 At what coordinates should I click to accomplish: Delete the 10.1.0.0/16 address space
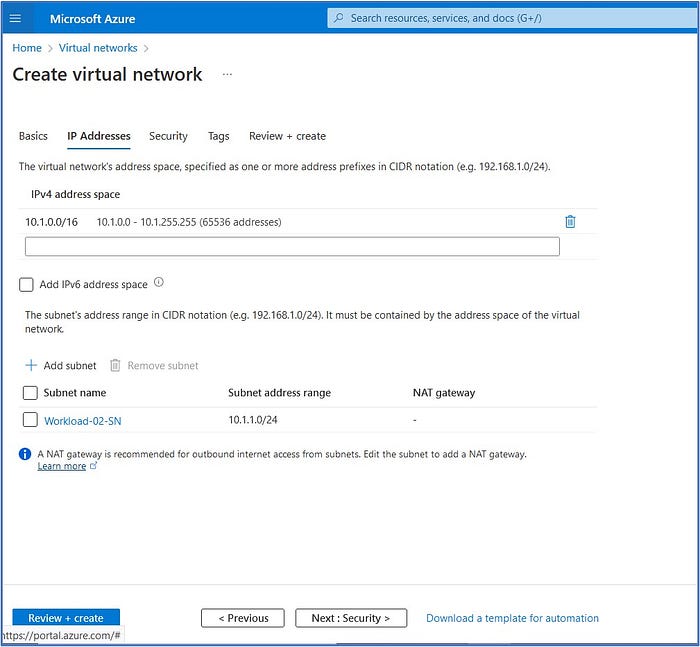[570, 221]
